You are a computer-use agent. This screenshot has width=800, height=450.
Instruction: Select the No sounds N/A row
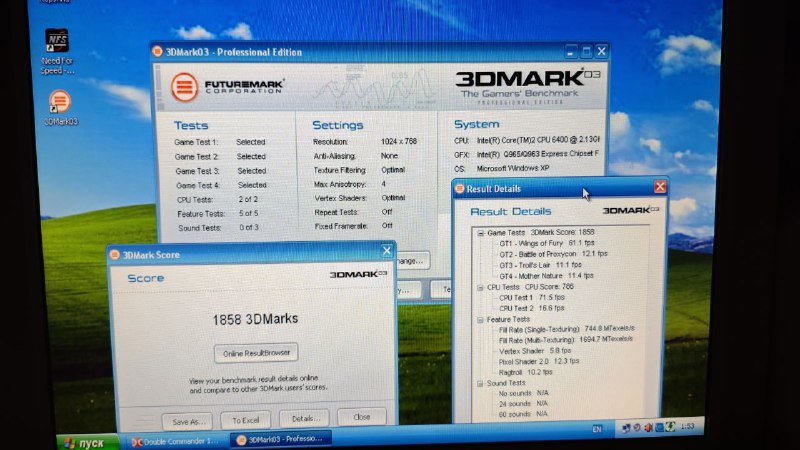[x=523, y=393]
